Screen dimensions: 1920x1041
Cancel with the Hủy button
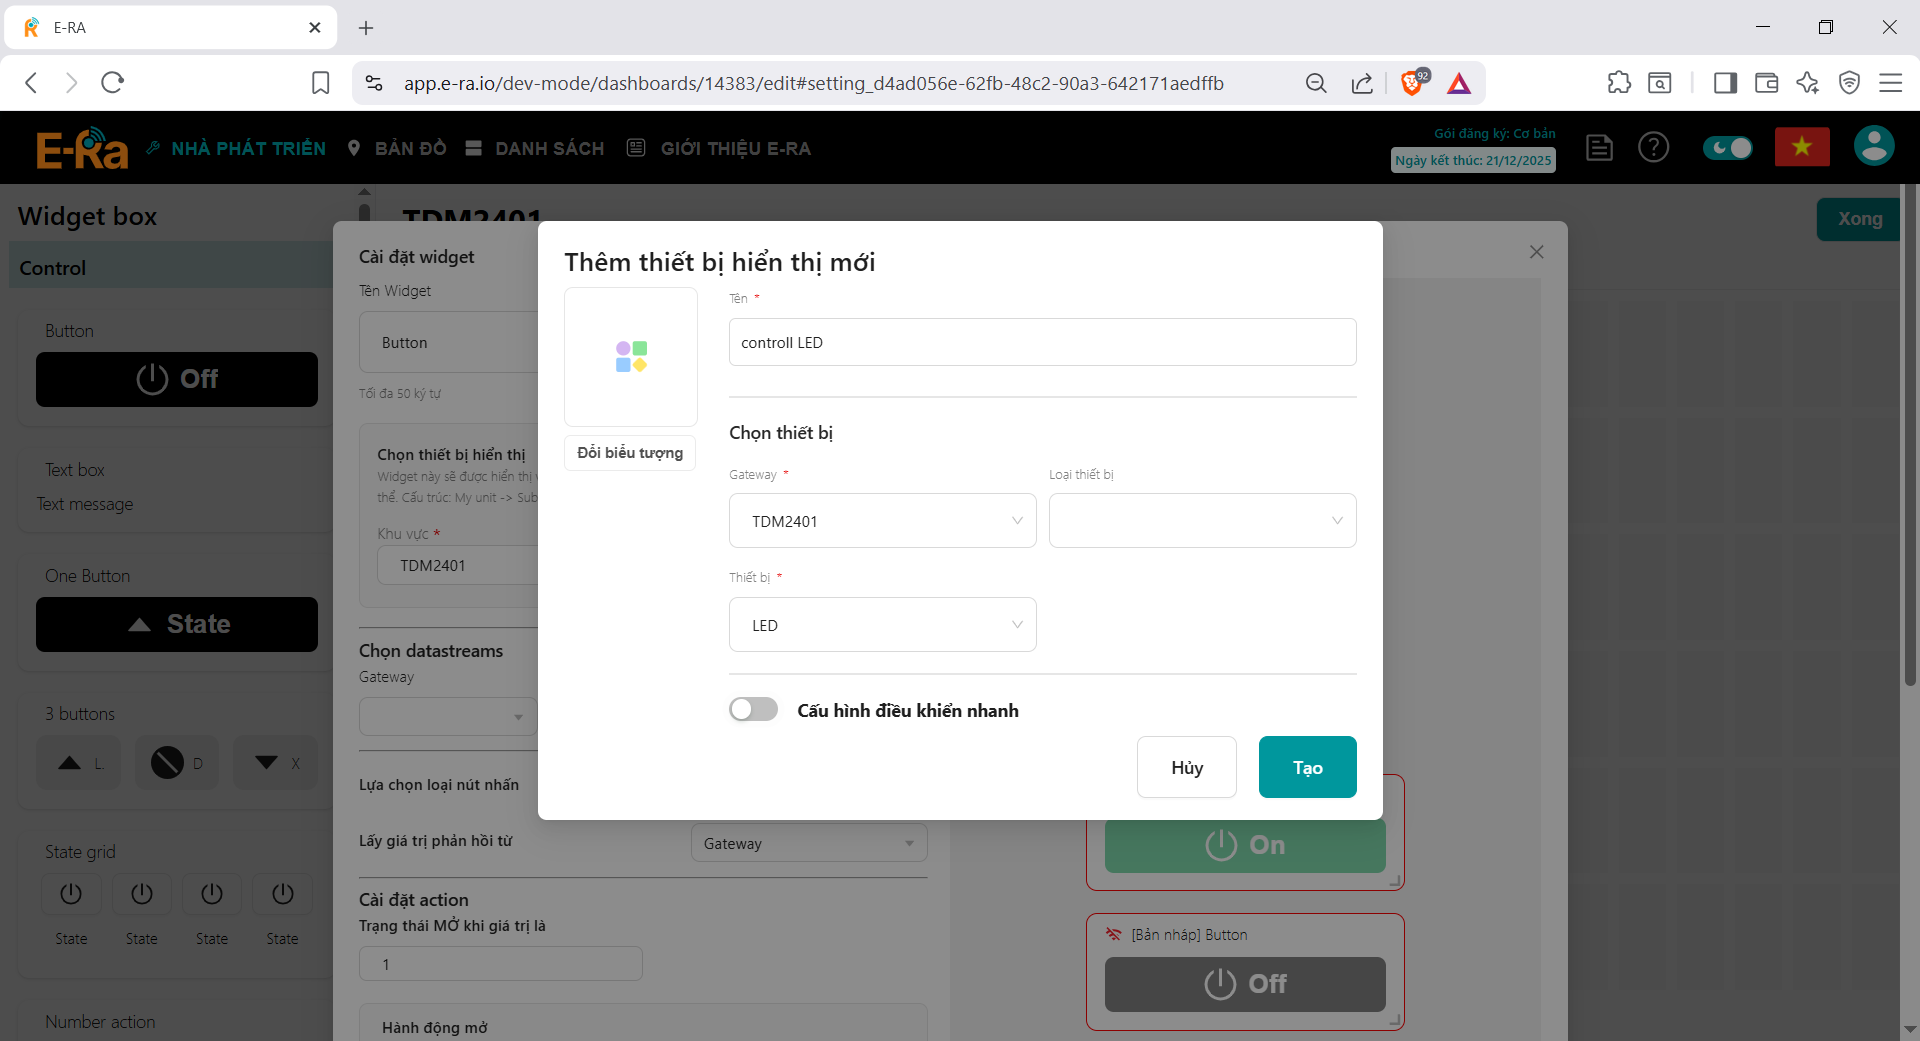(1186, 767)
